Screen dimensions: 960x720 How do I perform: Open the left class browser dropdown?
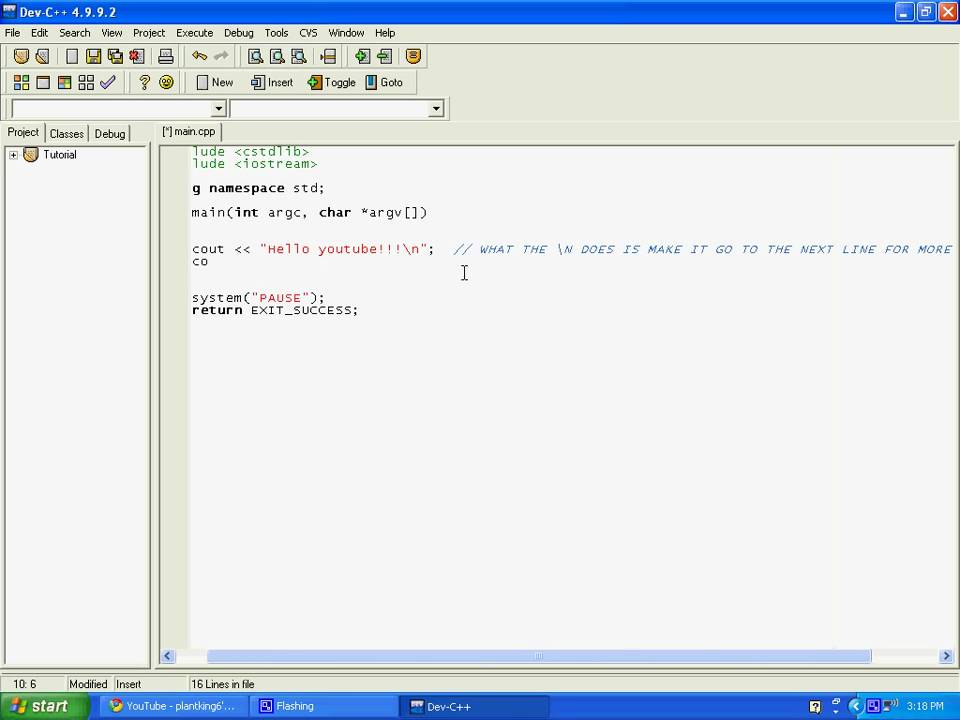click(218, 108)
